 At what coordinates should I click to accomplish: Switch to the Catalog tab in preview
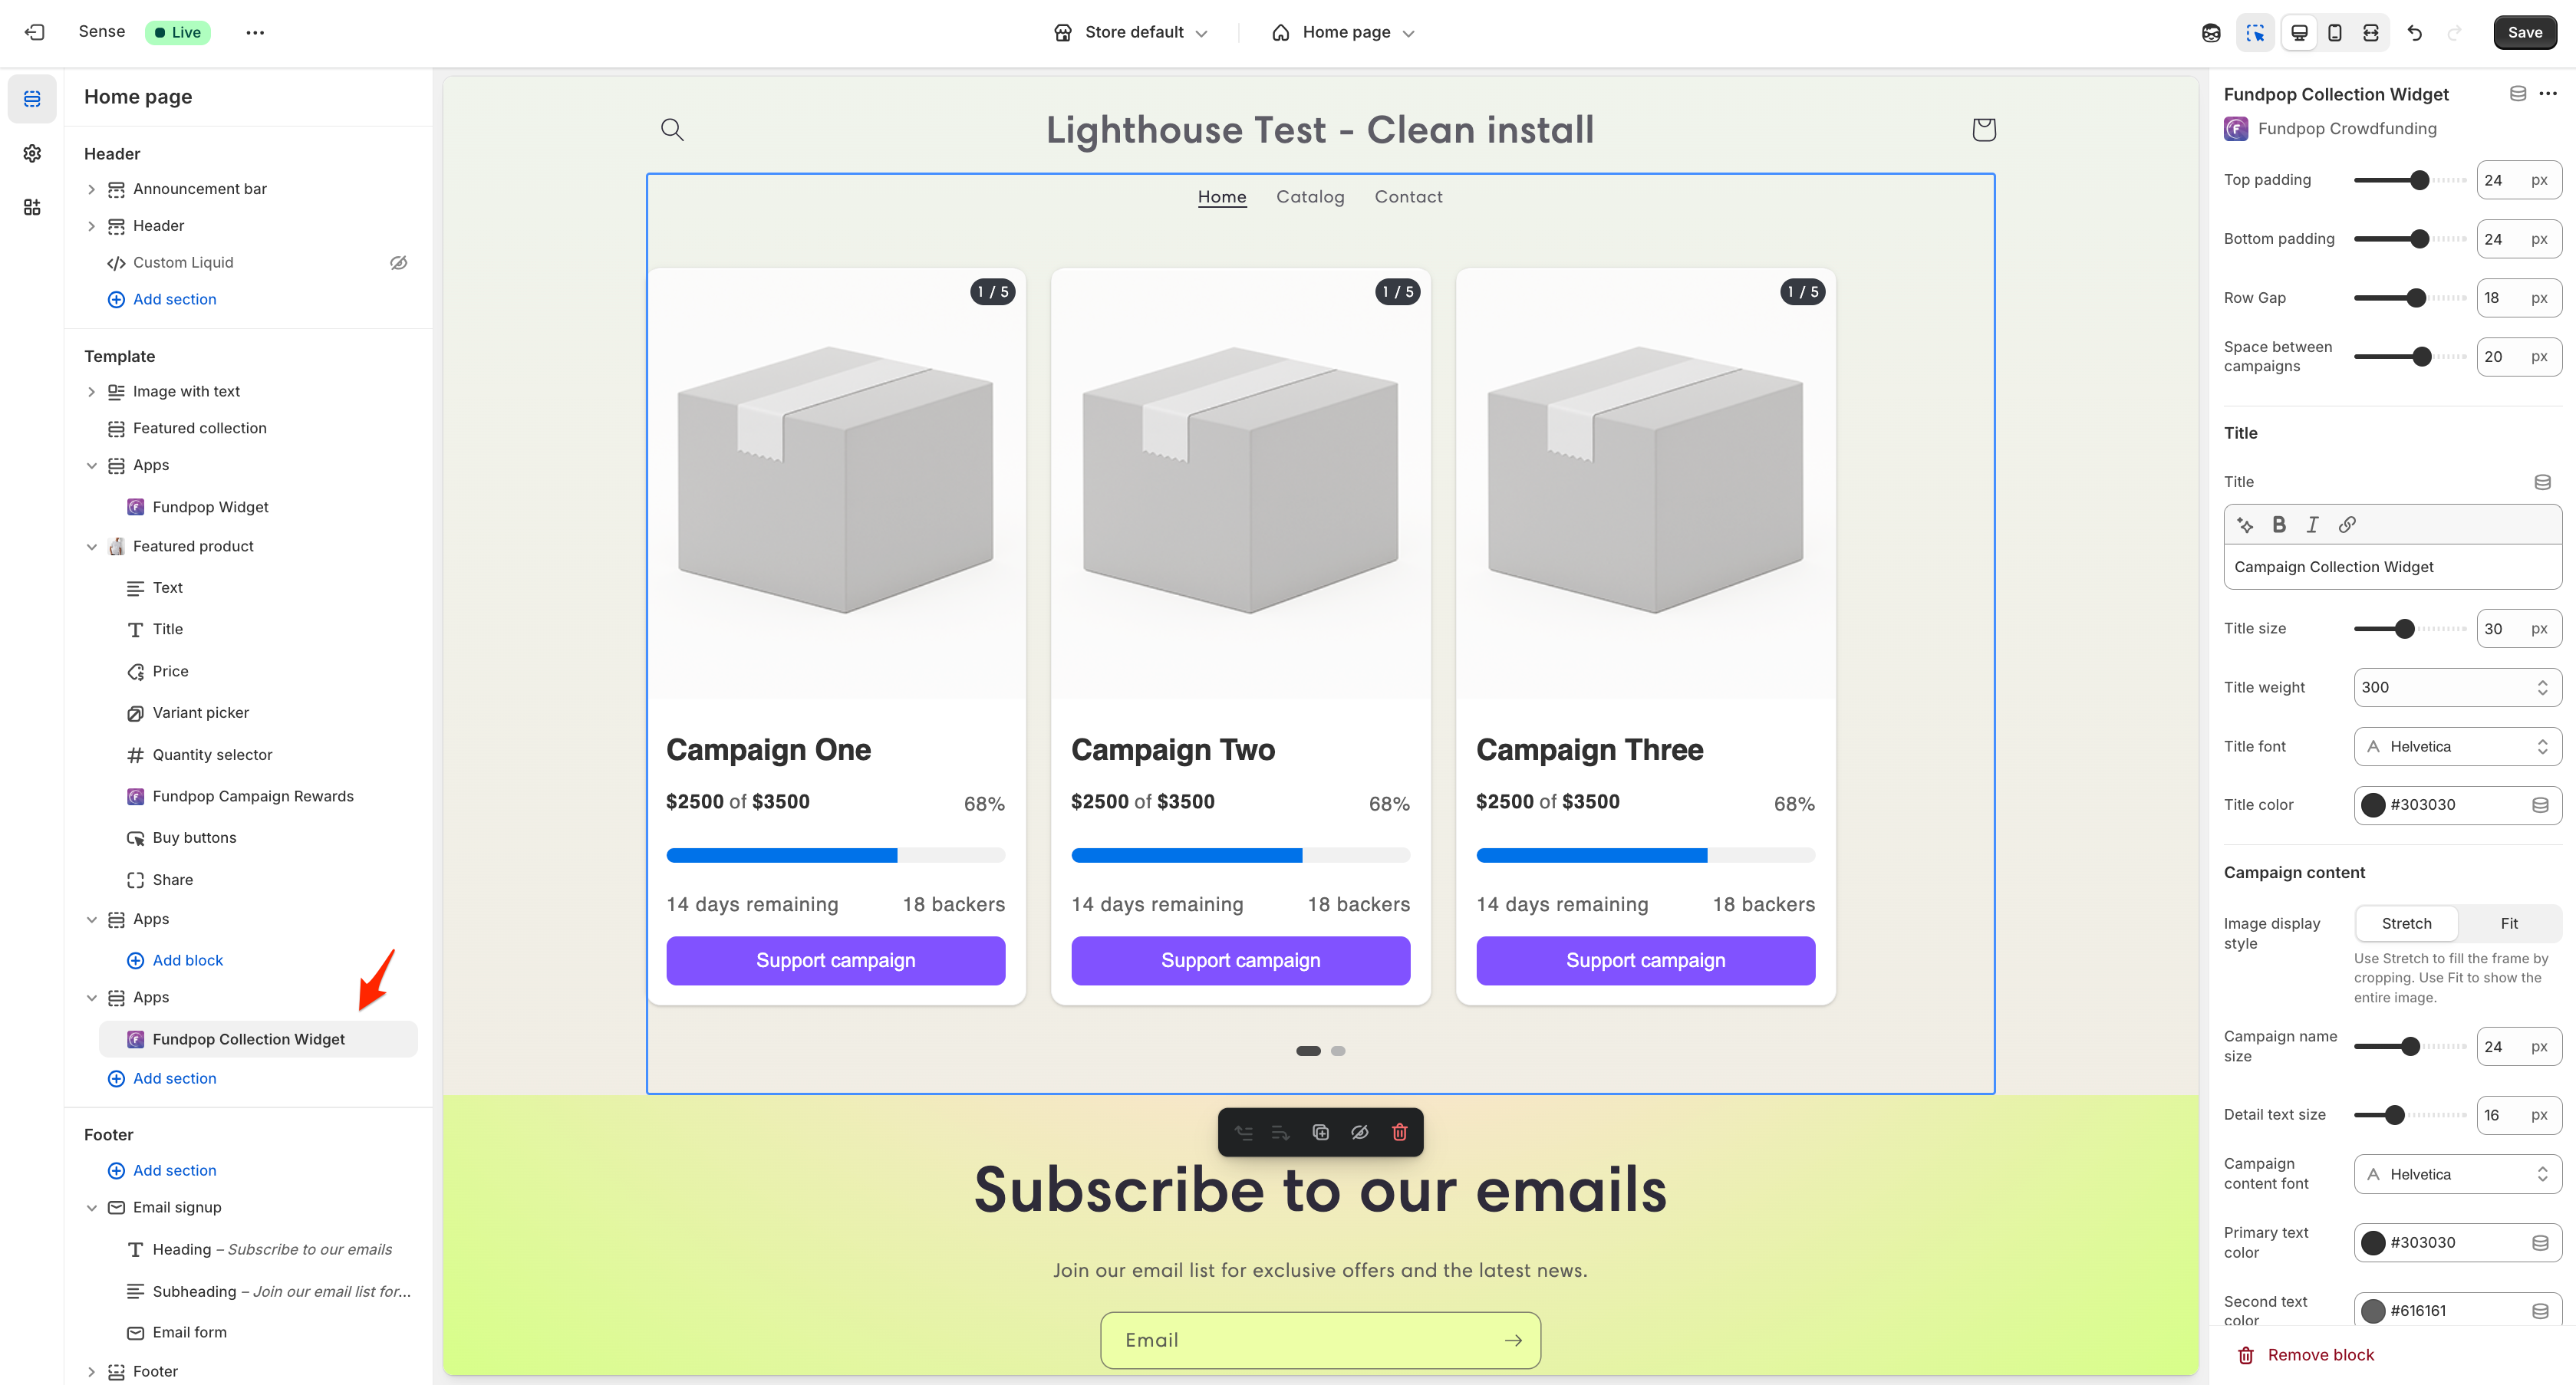pyautogui.click(x=1310, y=196)
